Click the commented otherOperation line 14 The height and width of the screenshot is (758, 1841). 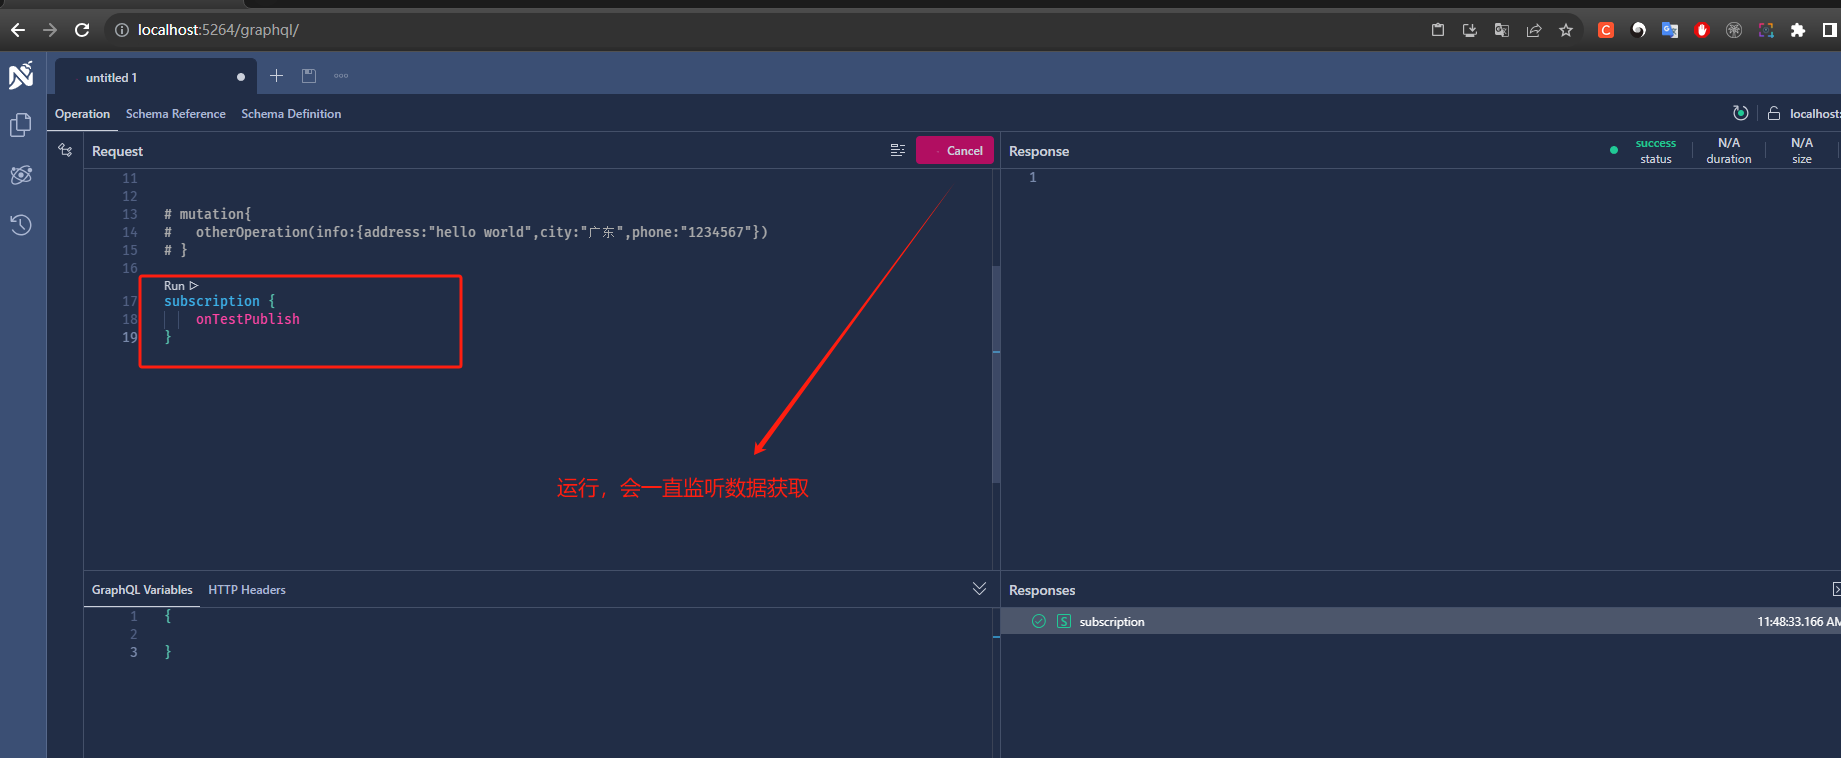466,232
